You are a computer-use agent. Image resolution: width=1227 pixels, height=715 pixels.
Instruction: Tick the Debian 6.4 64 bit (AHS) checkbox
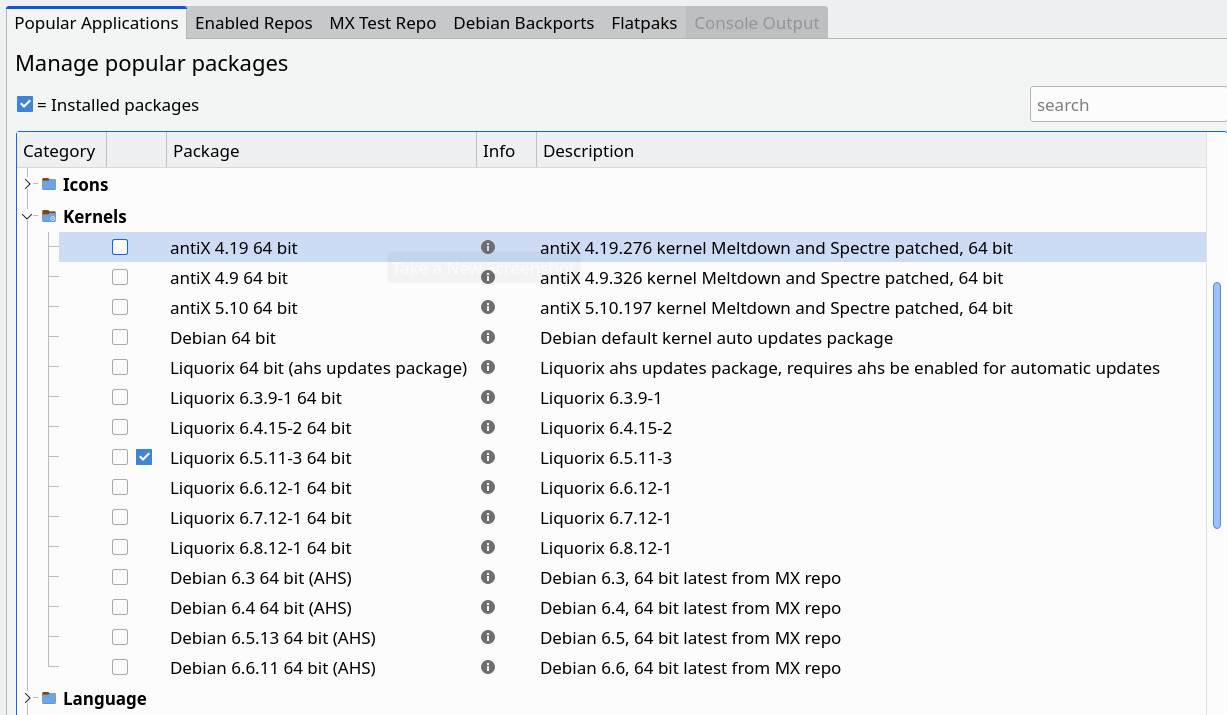click(x=120, y=607)
